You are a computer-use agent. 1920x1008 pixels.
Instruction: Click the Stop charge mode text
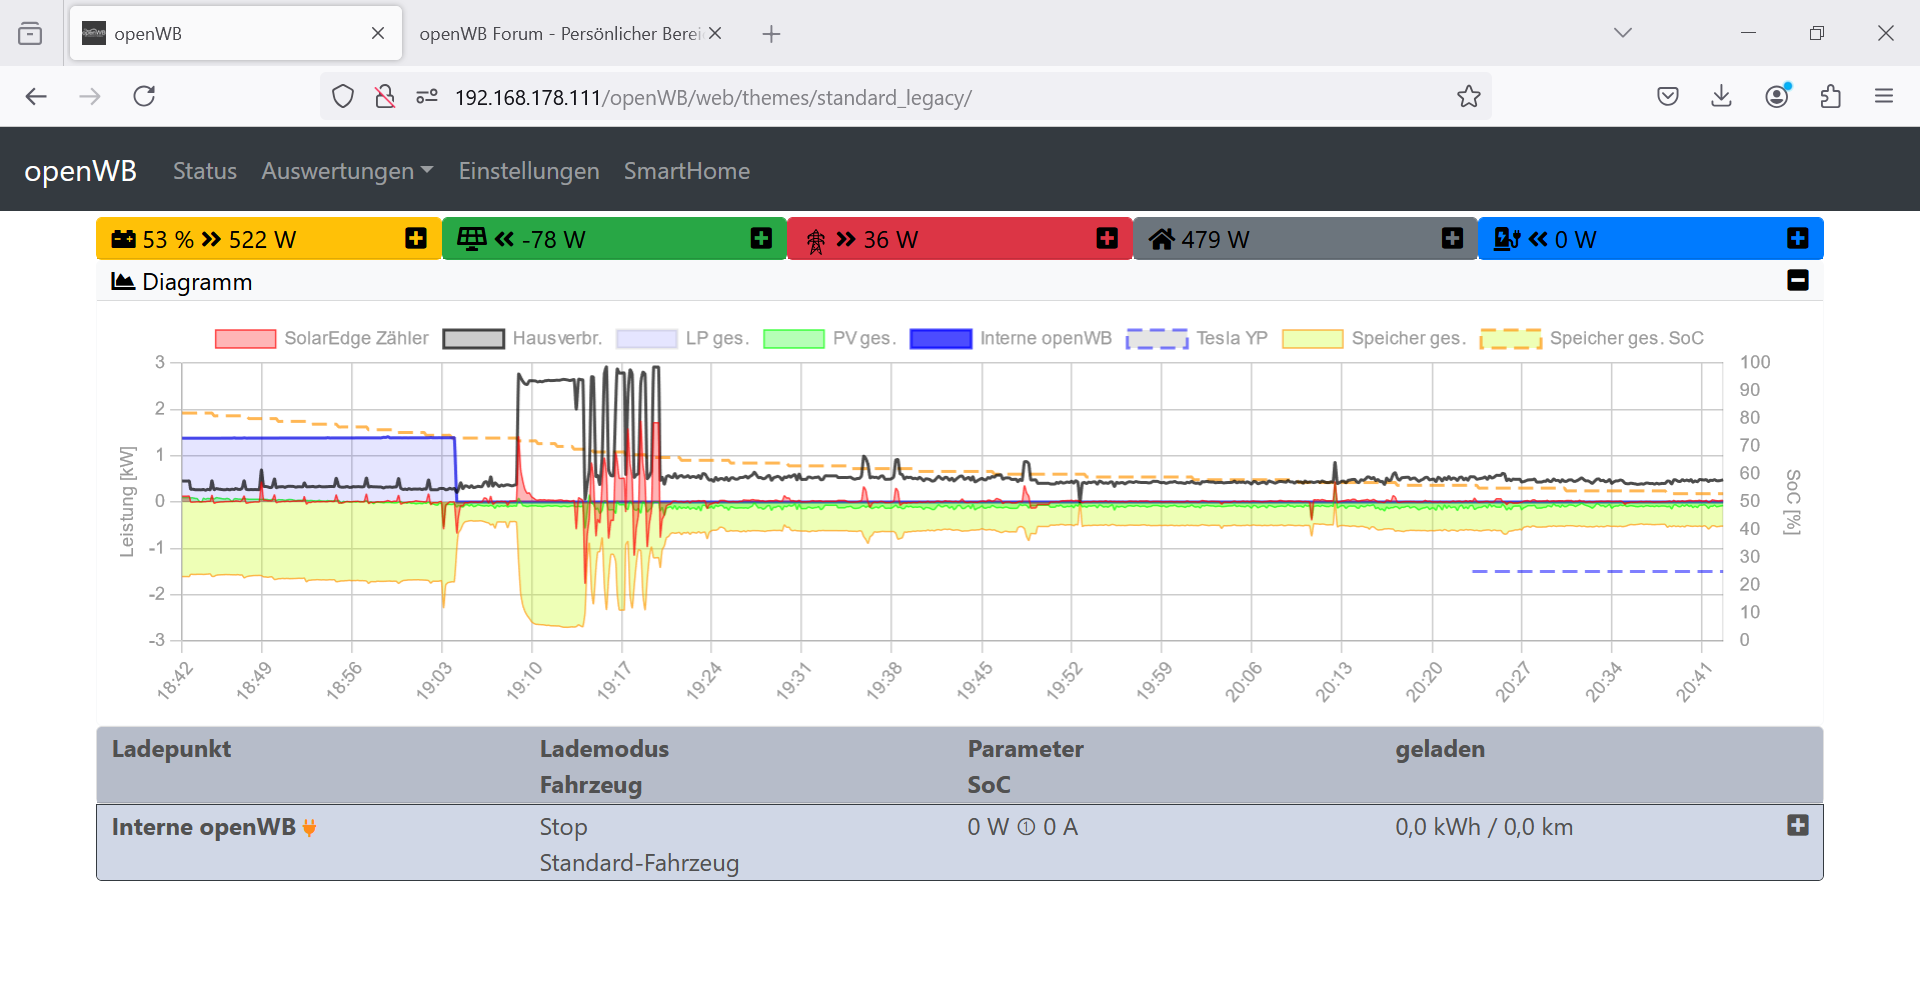click(x=563, y=827)
